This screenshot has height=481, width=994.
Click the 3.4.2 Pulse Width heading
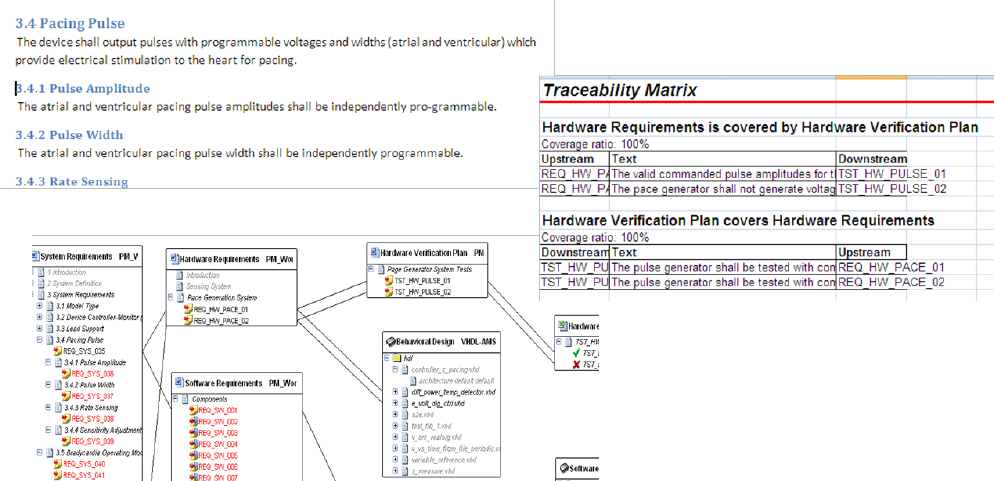tap(69, 135)
